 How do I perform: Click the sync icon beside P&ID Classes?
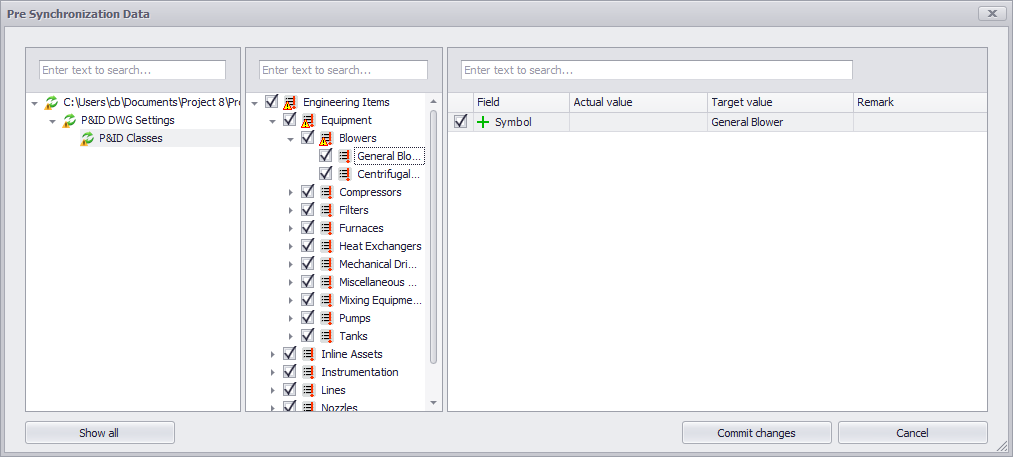[x=87, y=138]
